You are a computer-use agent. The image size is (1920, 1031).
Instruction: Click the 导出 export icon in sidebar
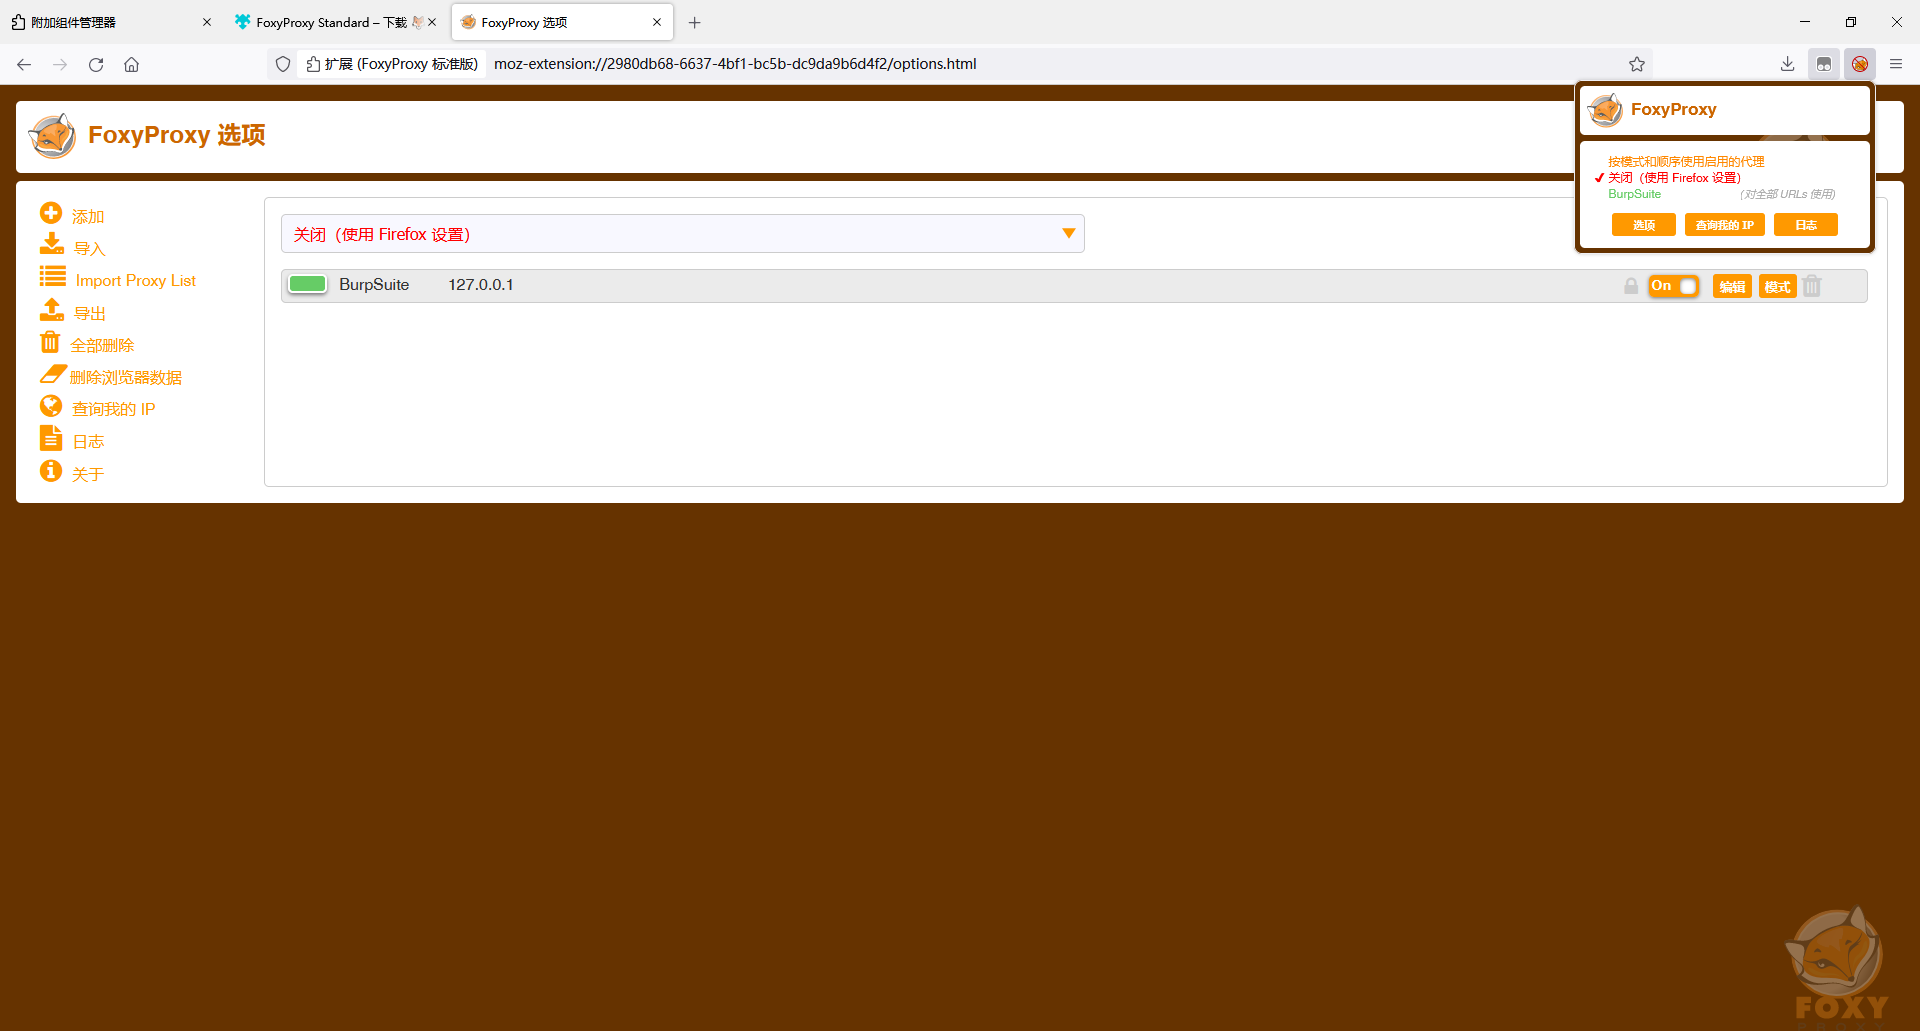click(52, 311)
